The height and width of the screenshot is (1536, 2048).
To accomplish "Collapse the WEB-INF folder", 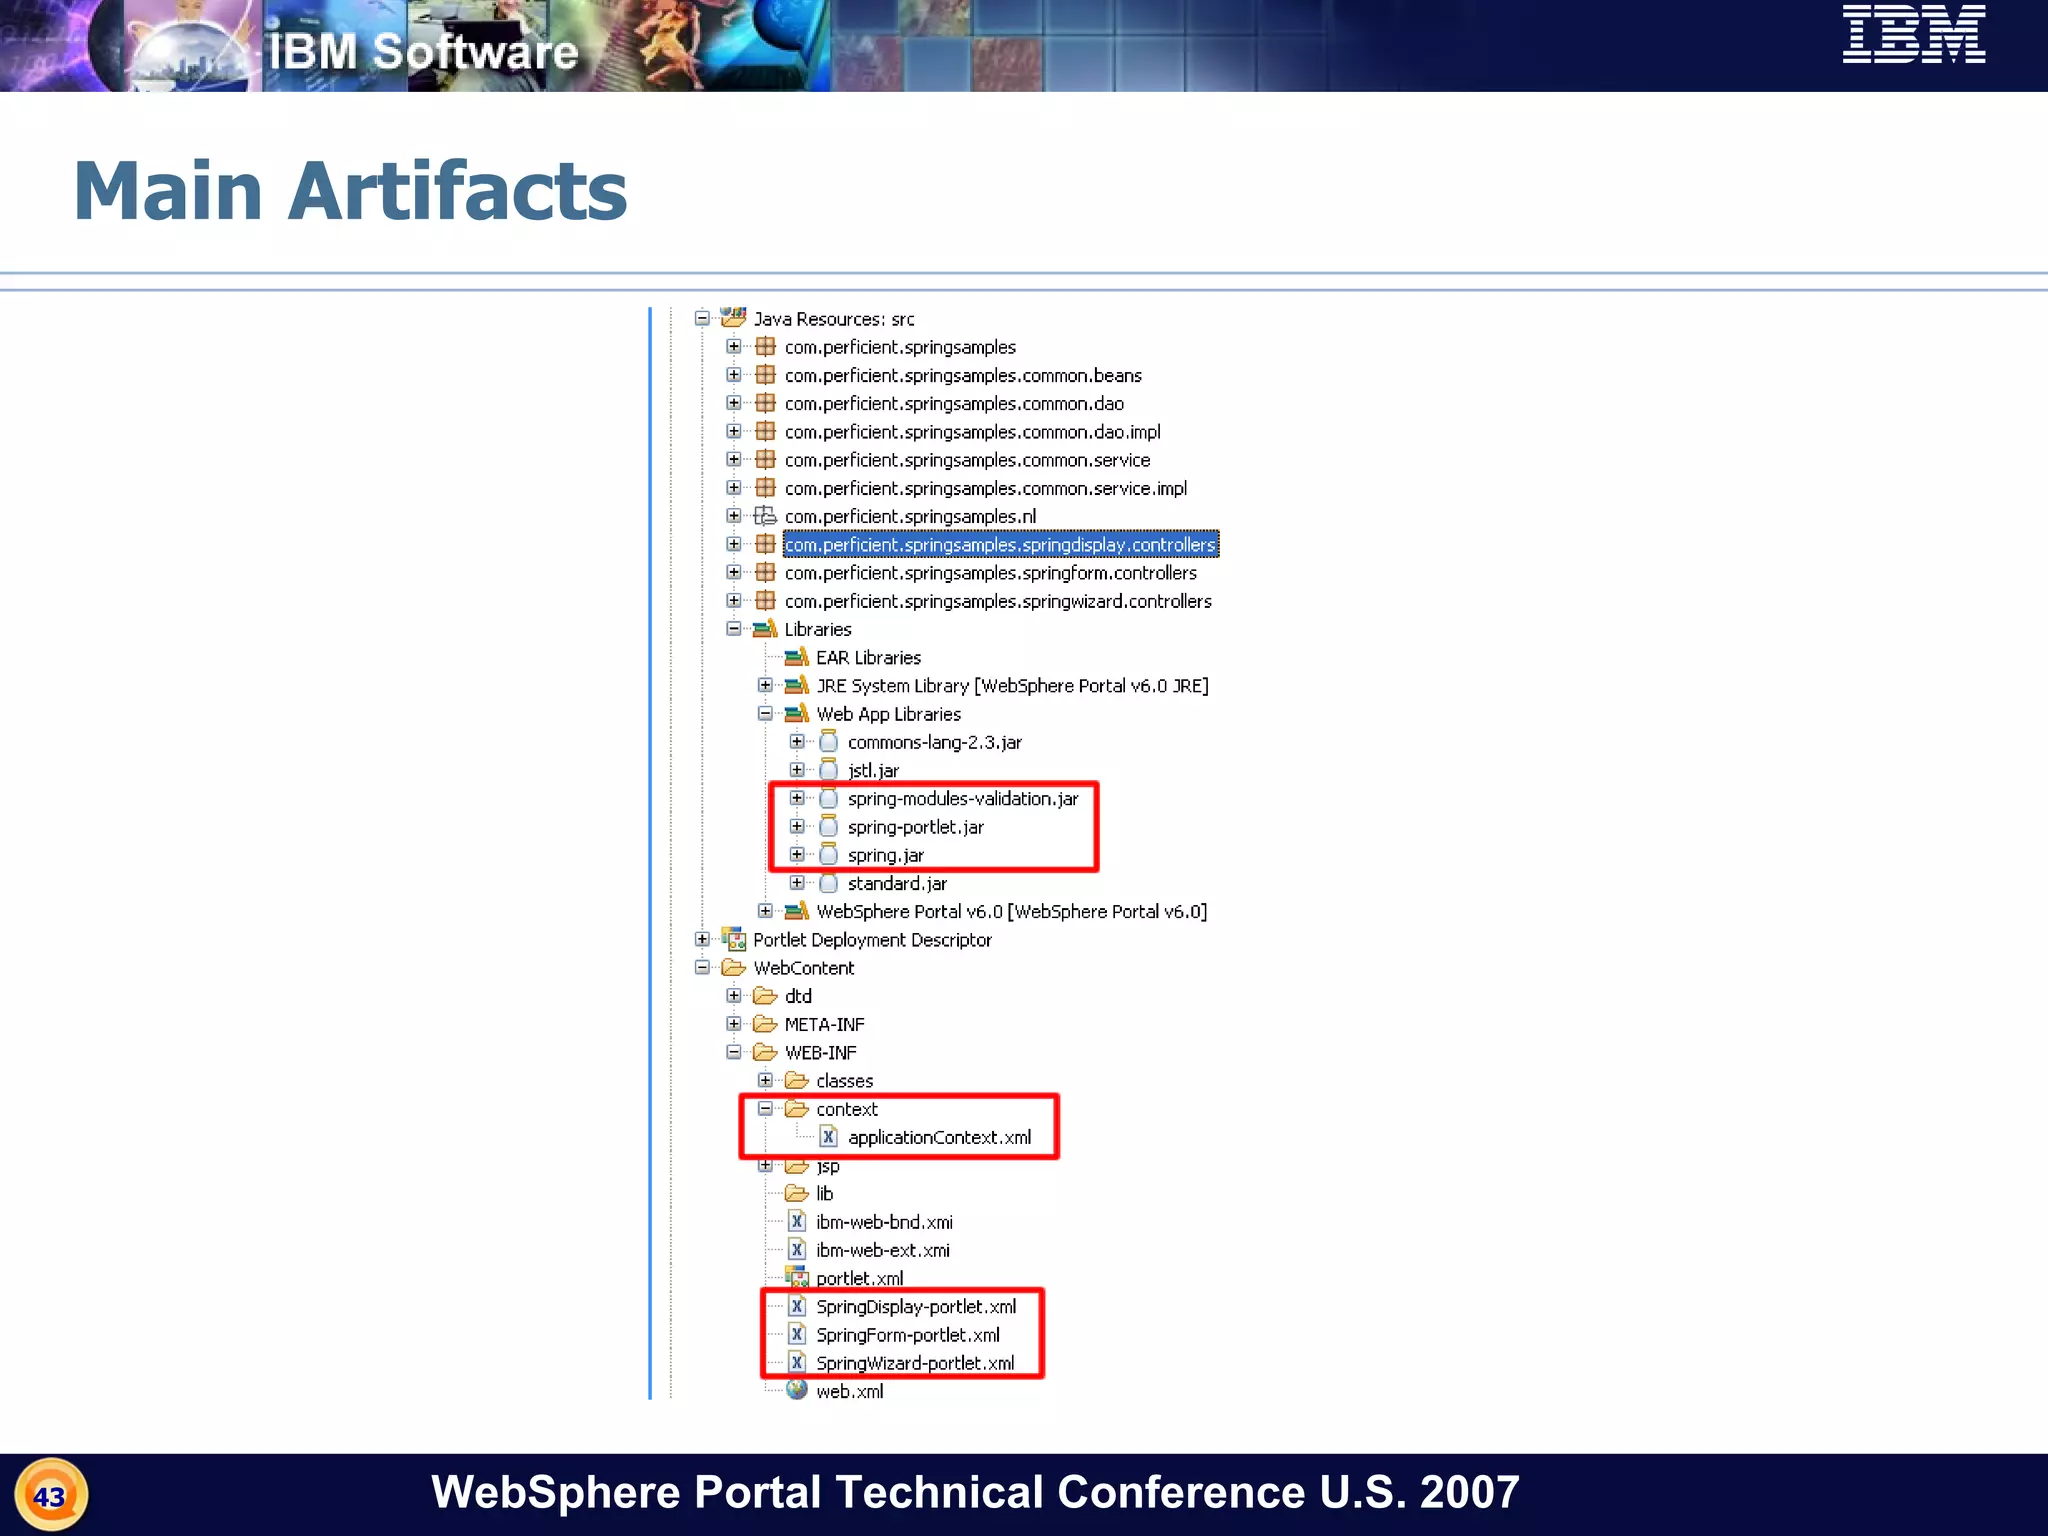I will pos(734,1052).
